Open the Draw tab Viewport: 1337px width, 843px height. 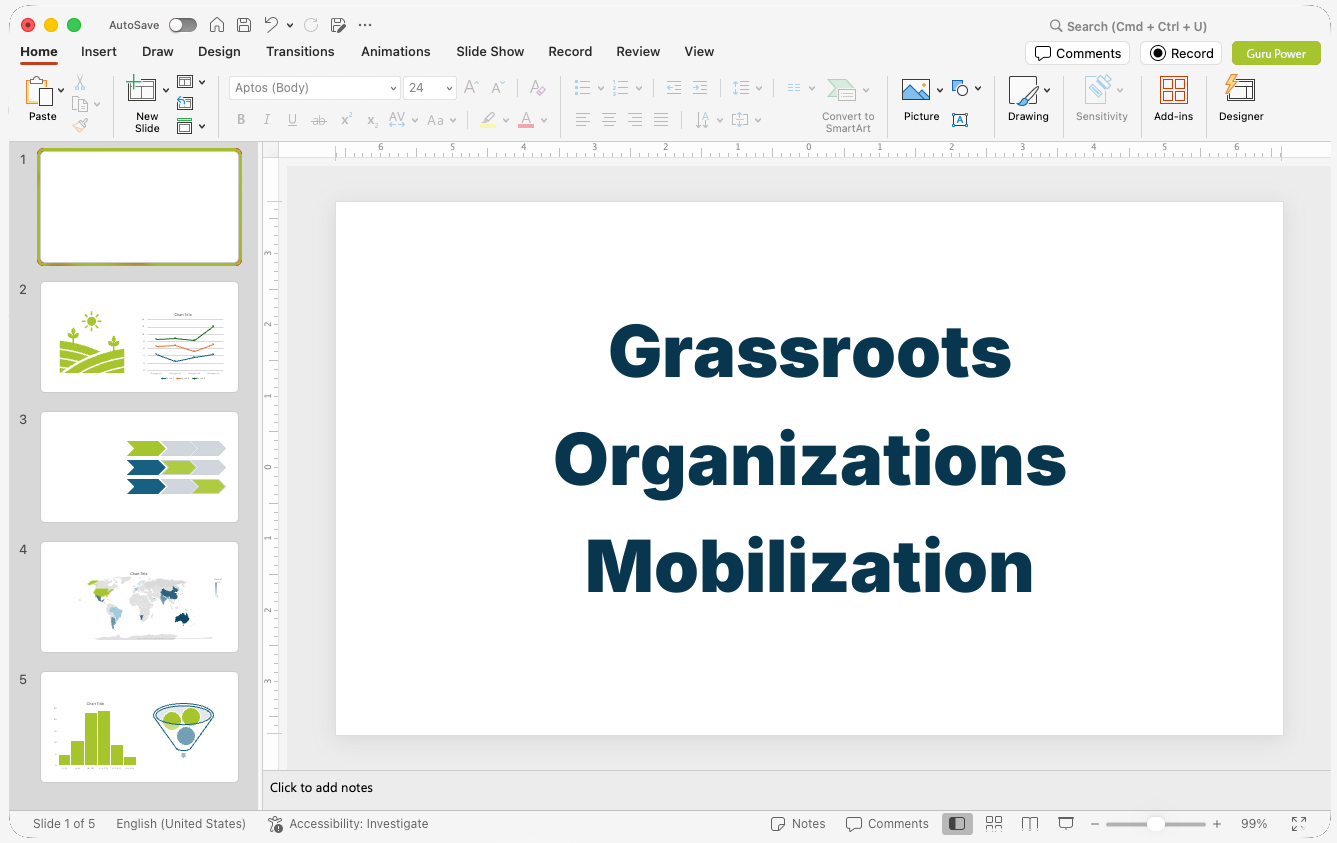point(158,51)
